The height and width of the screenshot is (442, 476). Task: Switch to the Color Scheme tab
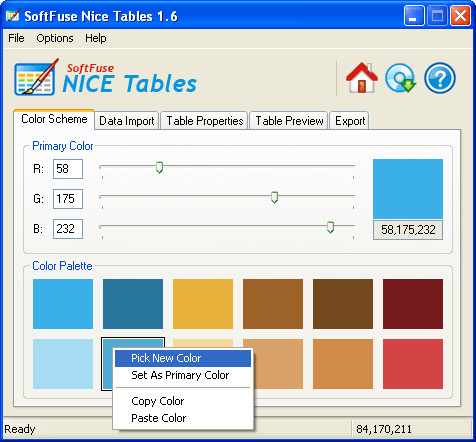click(54, 119)
